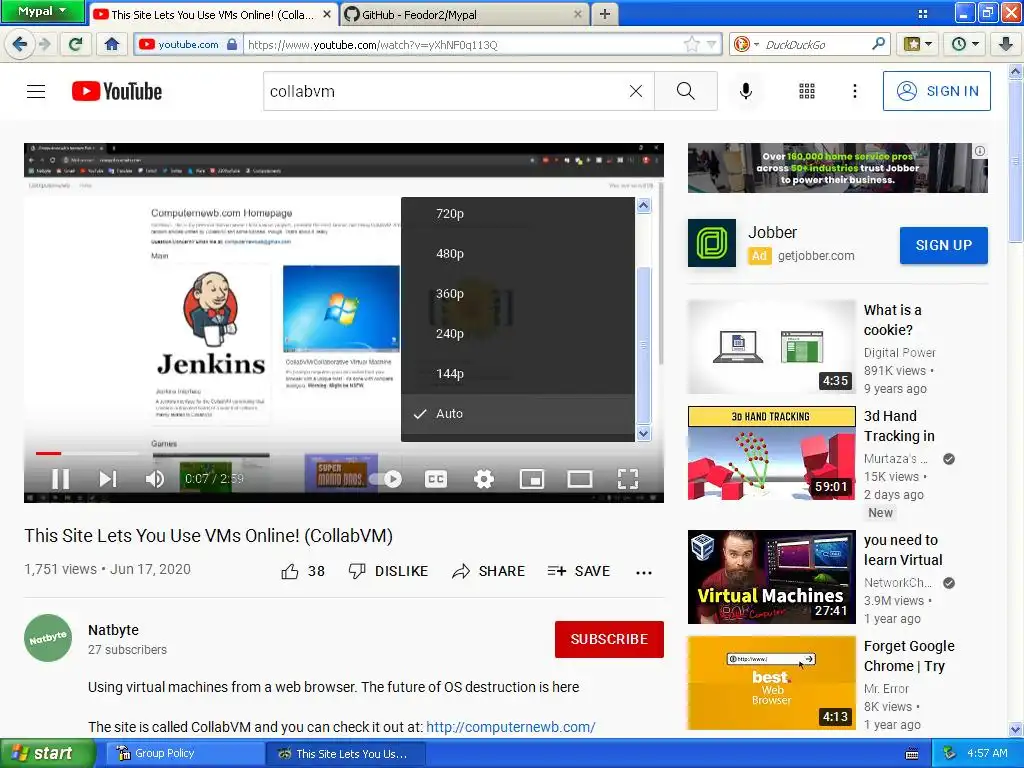This screenshot has height=768, width=1024.
Task: Open the bookmarks menu dropdown
Action: pos(918,44)
